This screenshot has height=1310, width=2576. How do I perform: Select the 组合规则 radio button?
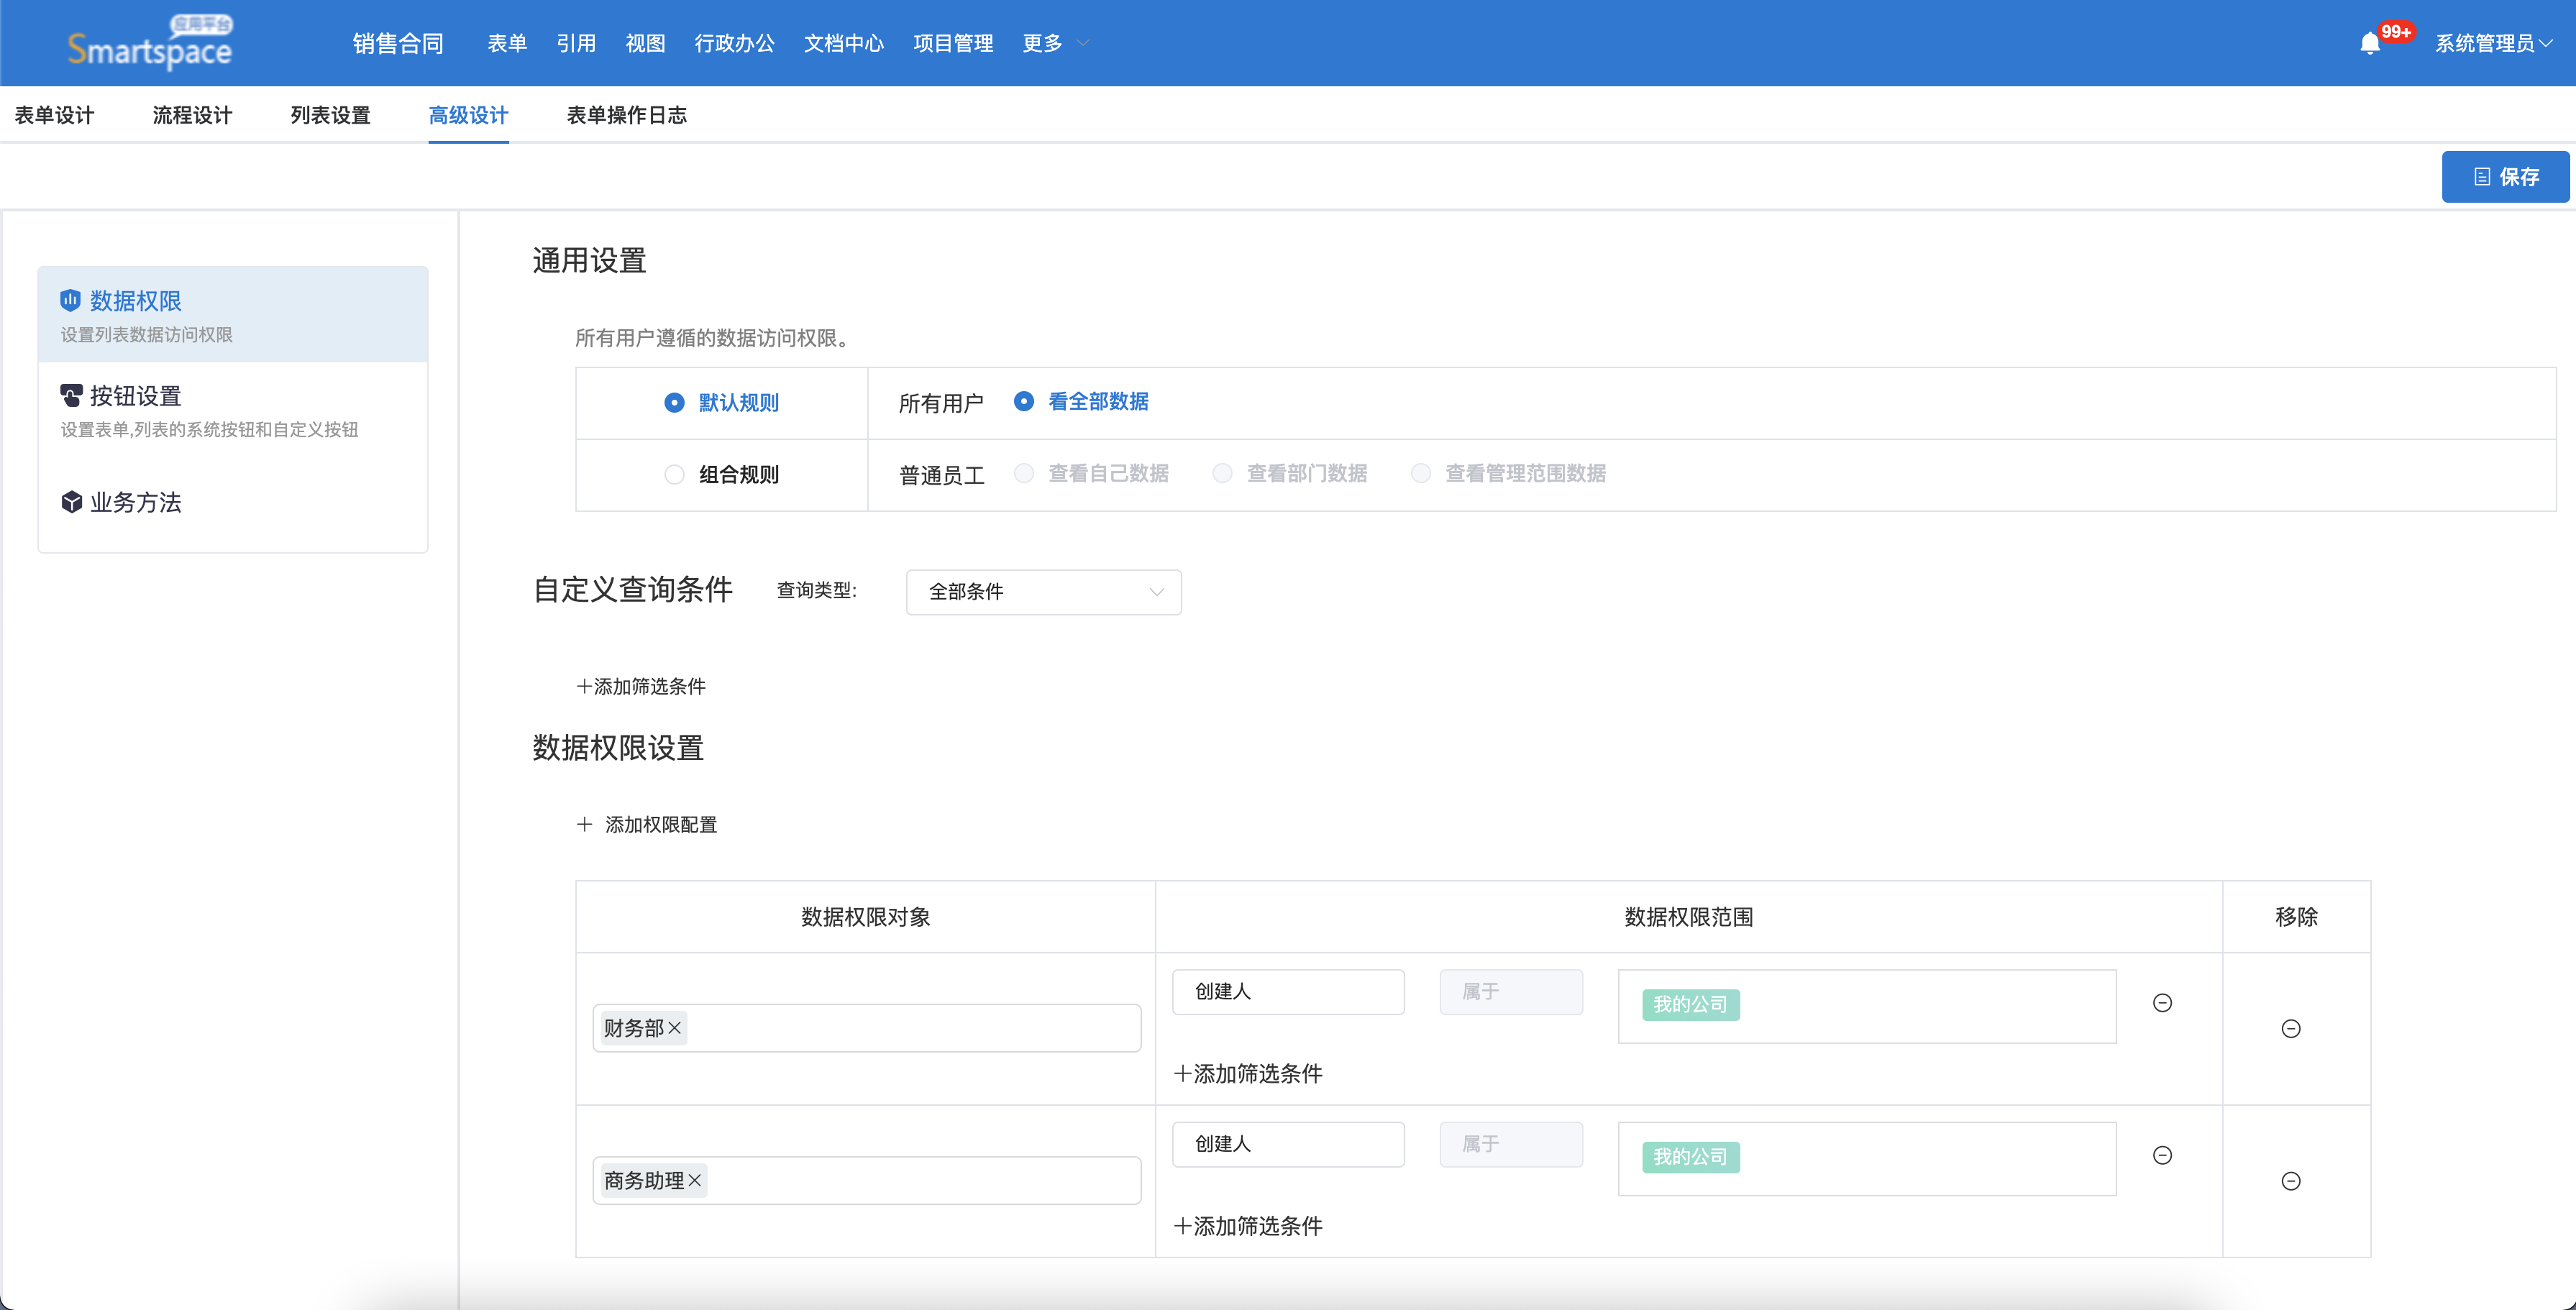[675, 474]
